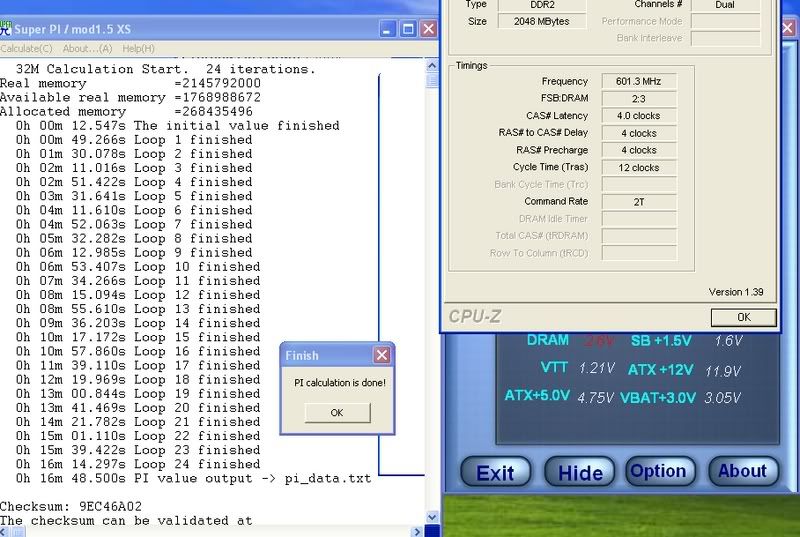Click the Available real memory line

(x=130, y=97)
